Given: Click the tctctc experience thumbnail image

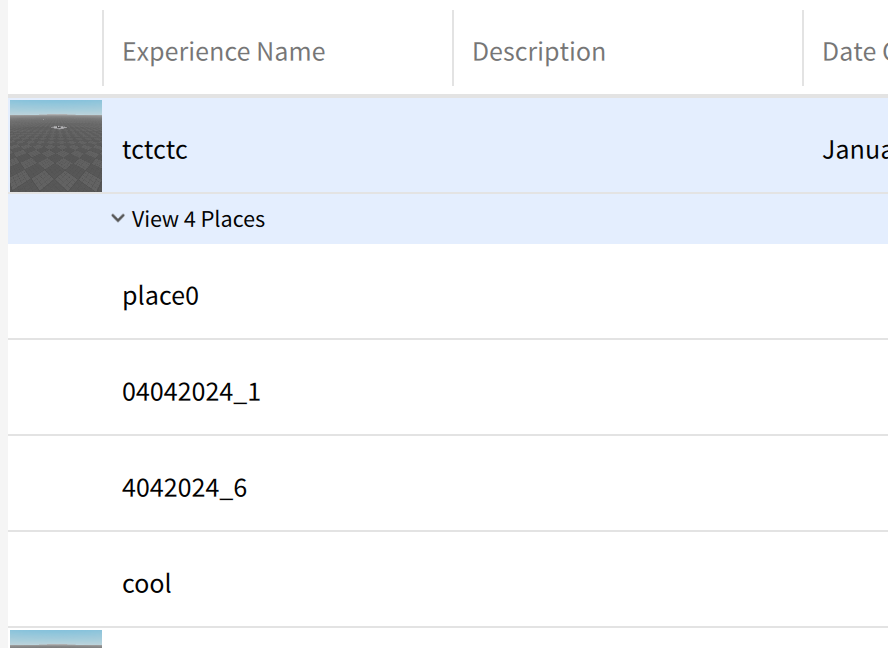Looking at the screenshot, I should 55,145.
